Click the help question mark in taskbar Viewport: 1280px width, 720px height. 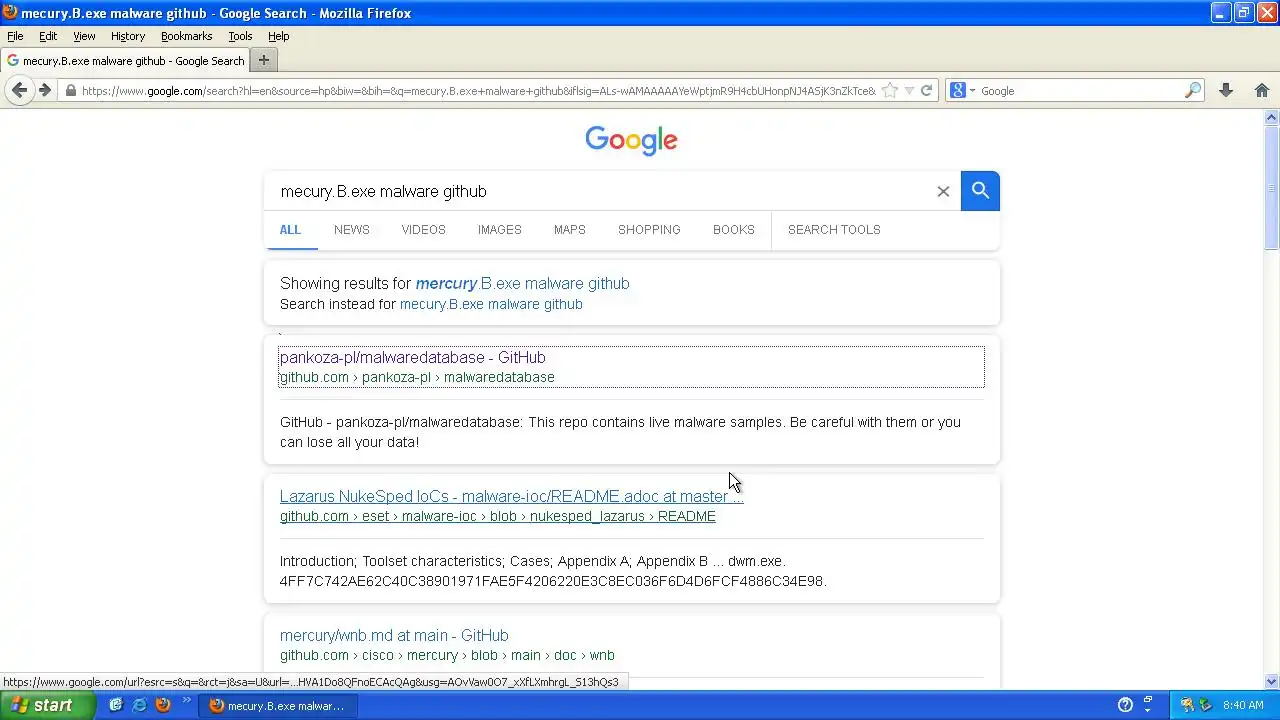(x=1125, y=705)
